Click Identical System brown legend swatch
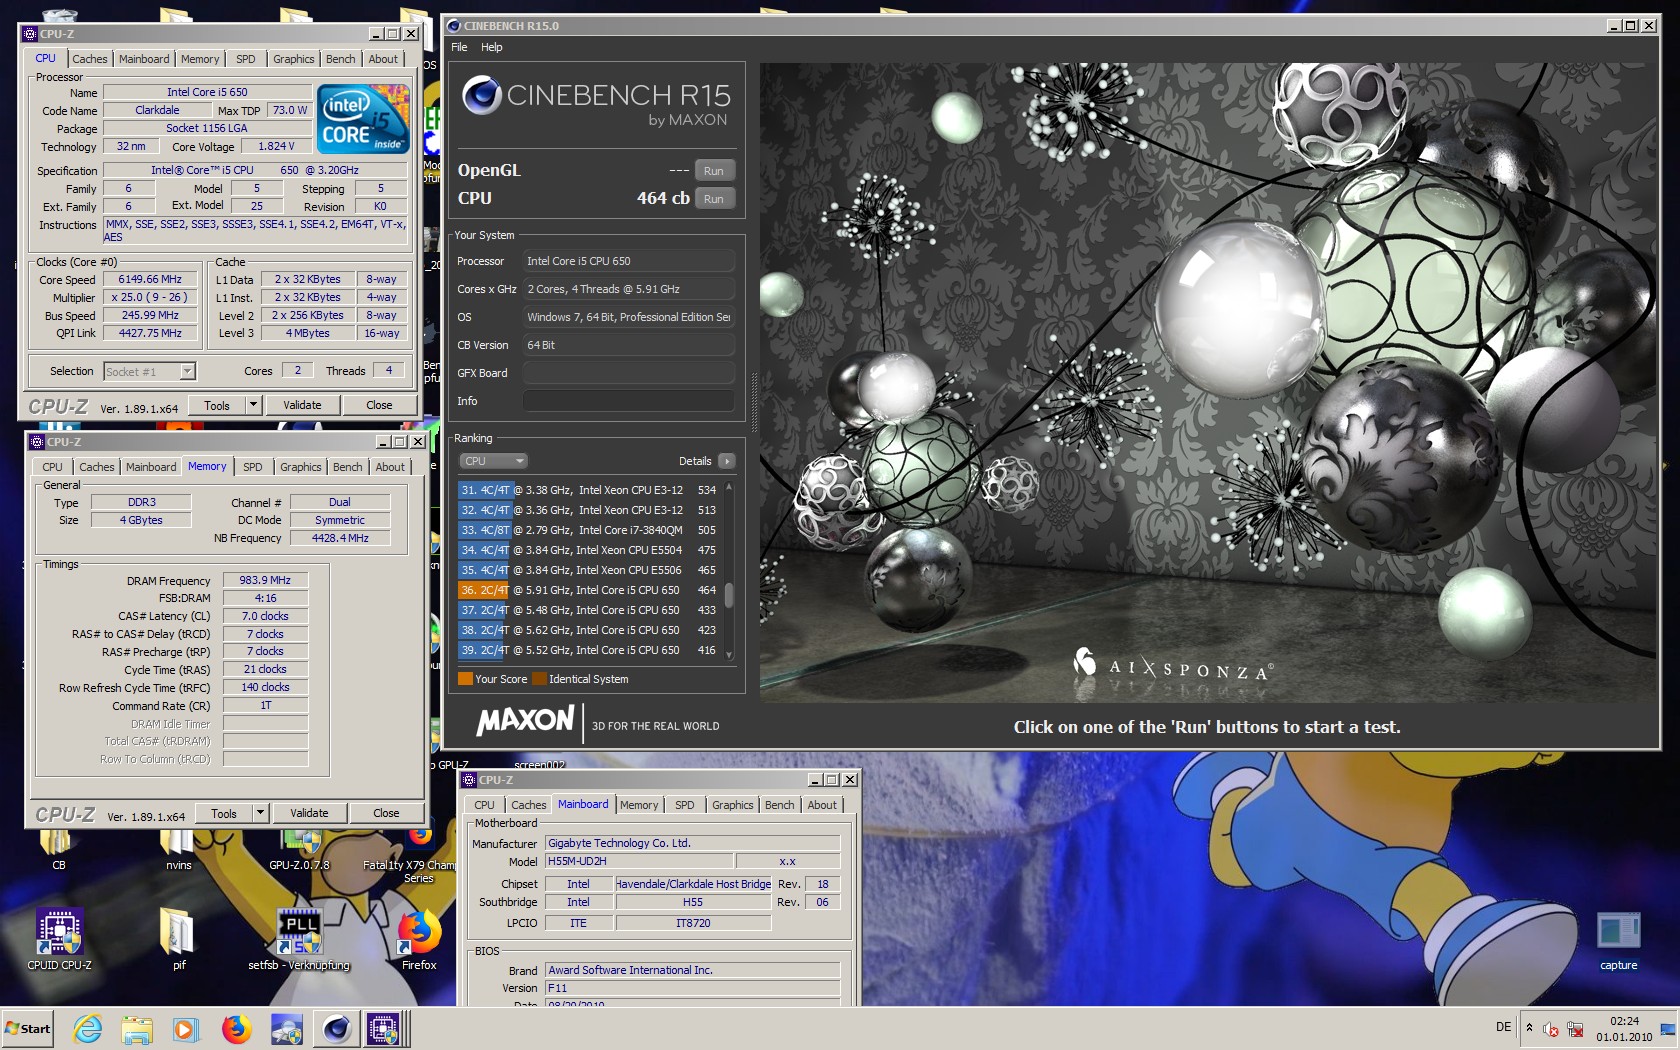The image size is (1680, 1050). (x=539, y=679)
